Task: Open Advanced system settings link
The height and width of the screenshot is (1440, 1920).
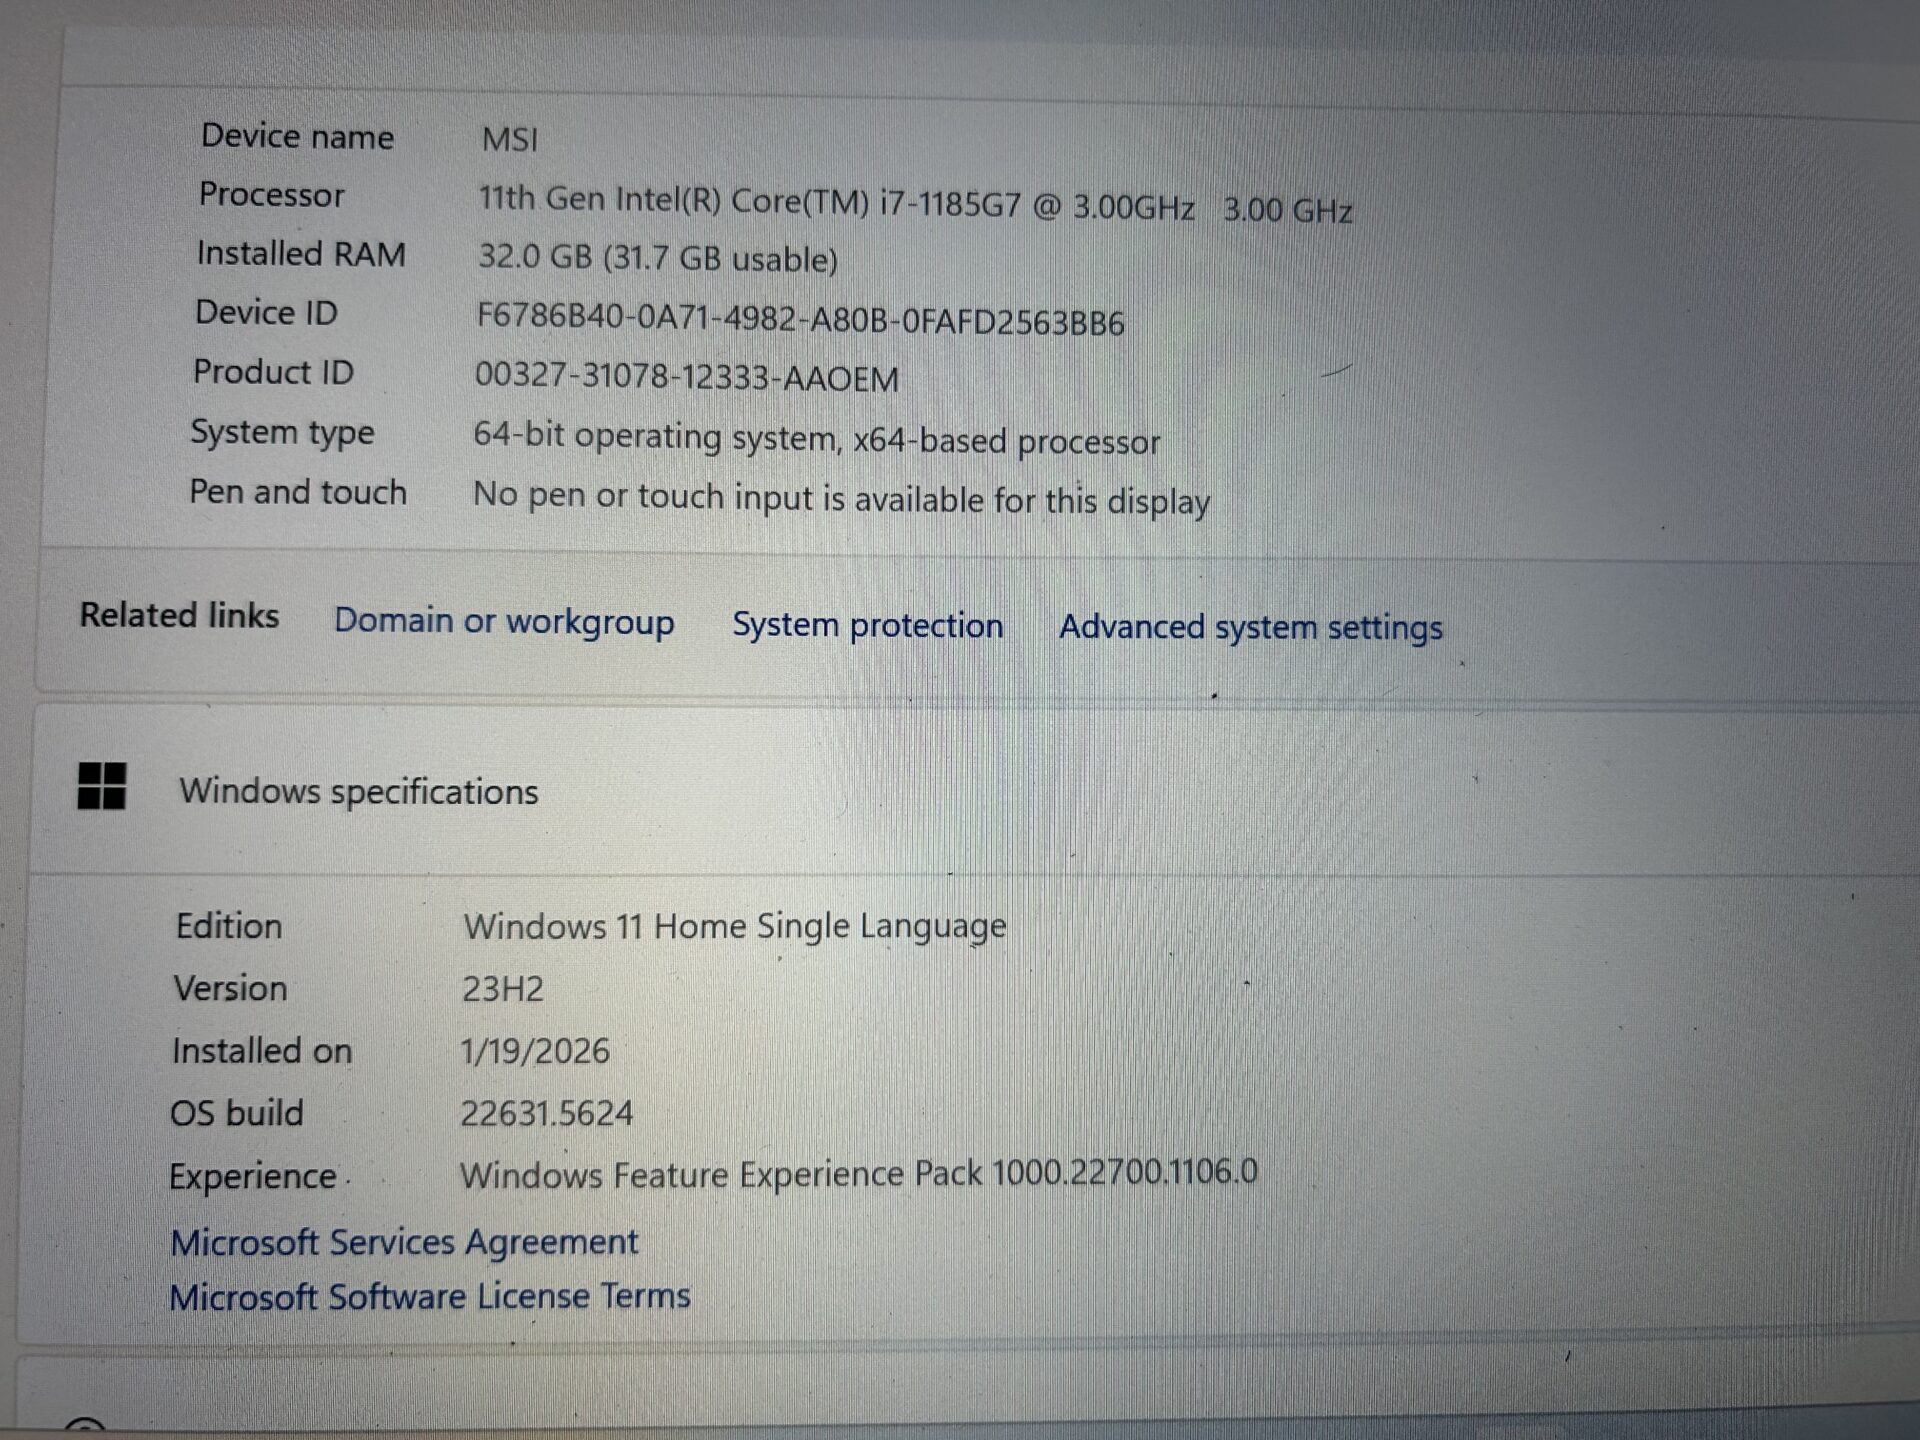Action: [1251, 627]
